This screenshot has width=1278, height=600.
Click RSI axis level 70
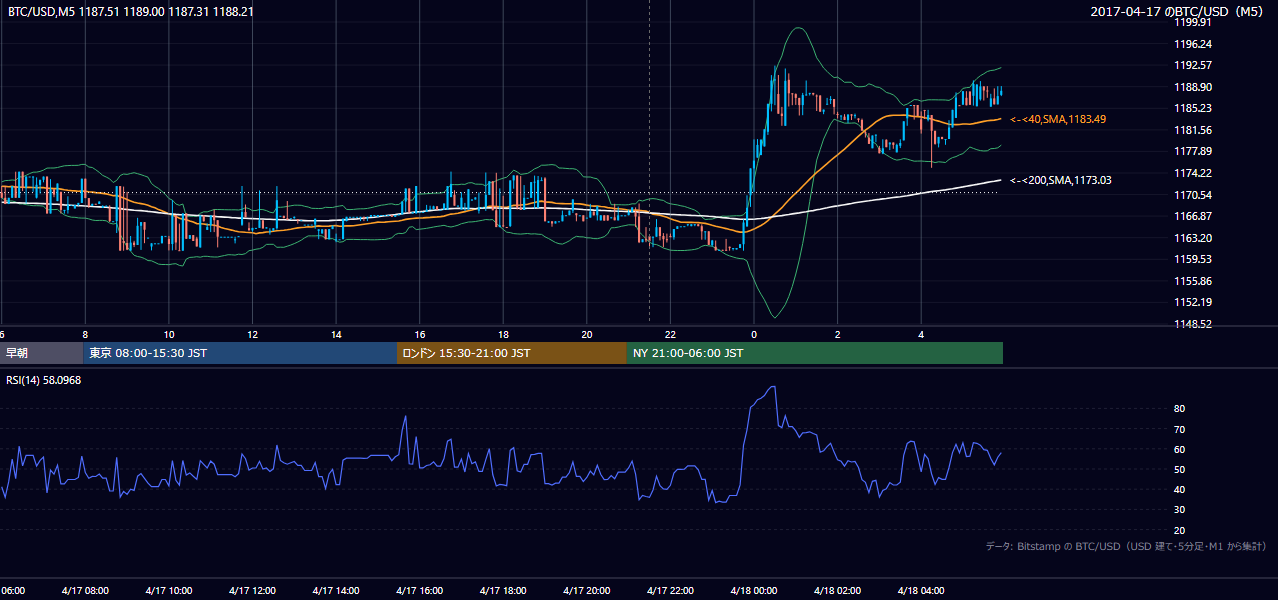coord(1179,429)
